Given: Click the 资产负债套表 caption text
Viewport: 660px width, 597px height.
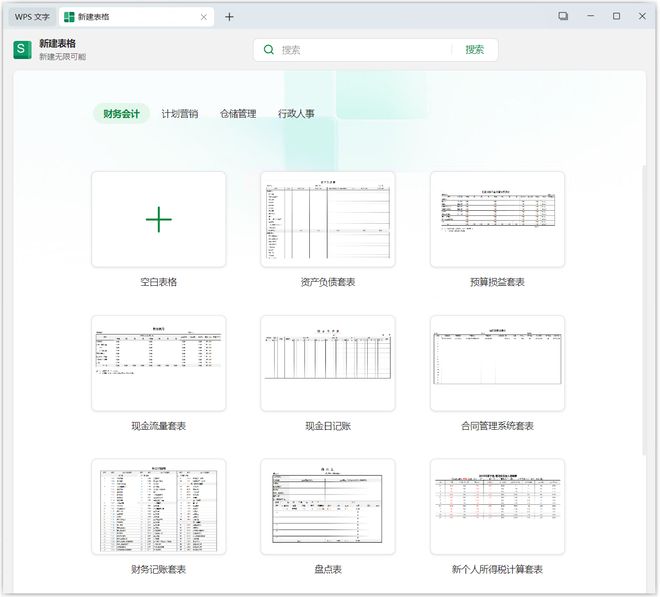Looking at the screenshot, I should pyautogui.click(x=328, y=282).
